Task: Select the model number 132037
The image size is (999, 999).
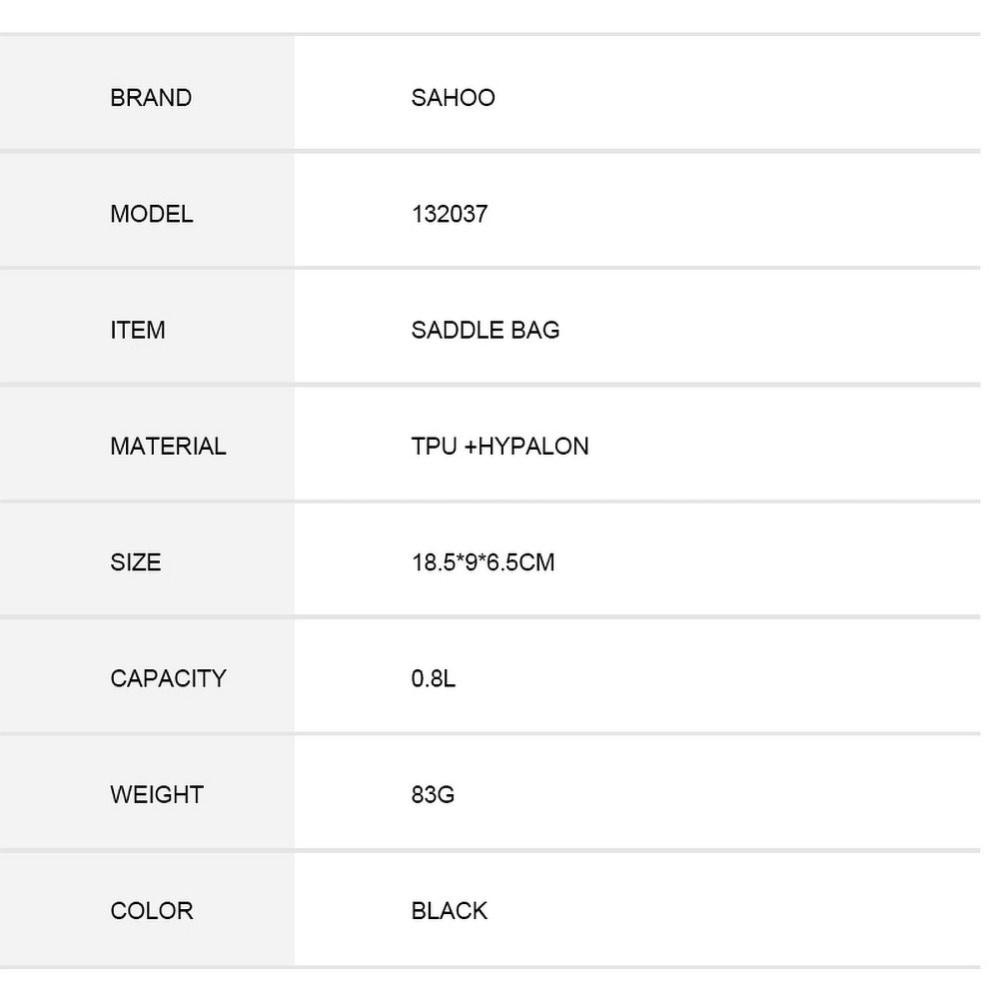Action: (x=449, y=214)
